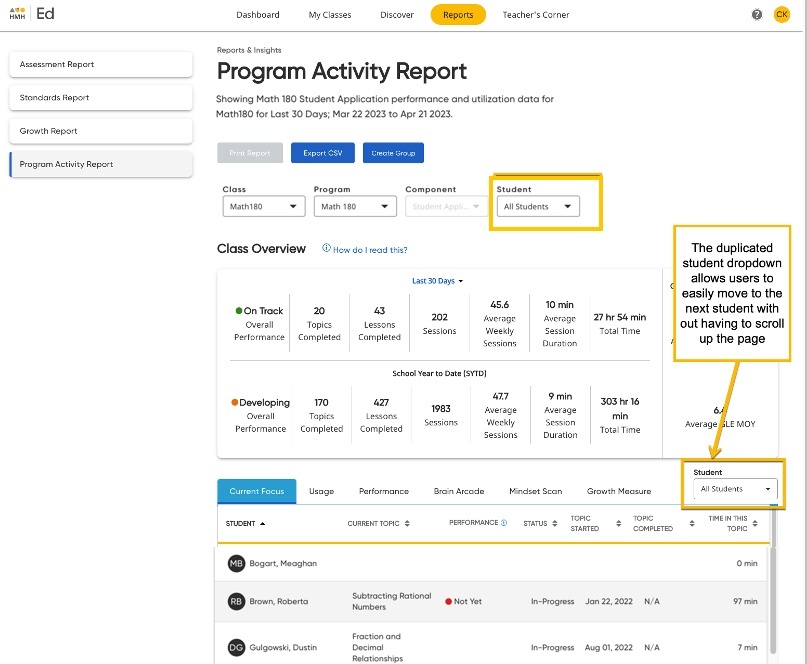807x664 pixels.
Task: Sort by Time In This Topic arrows
Action: click(x=755, y=523)
